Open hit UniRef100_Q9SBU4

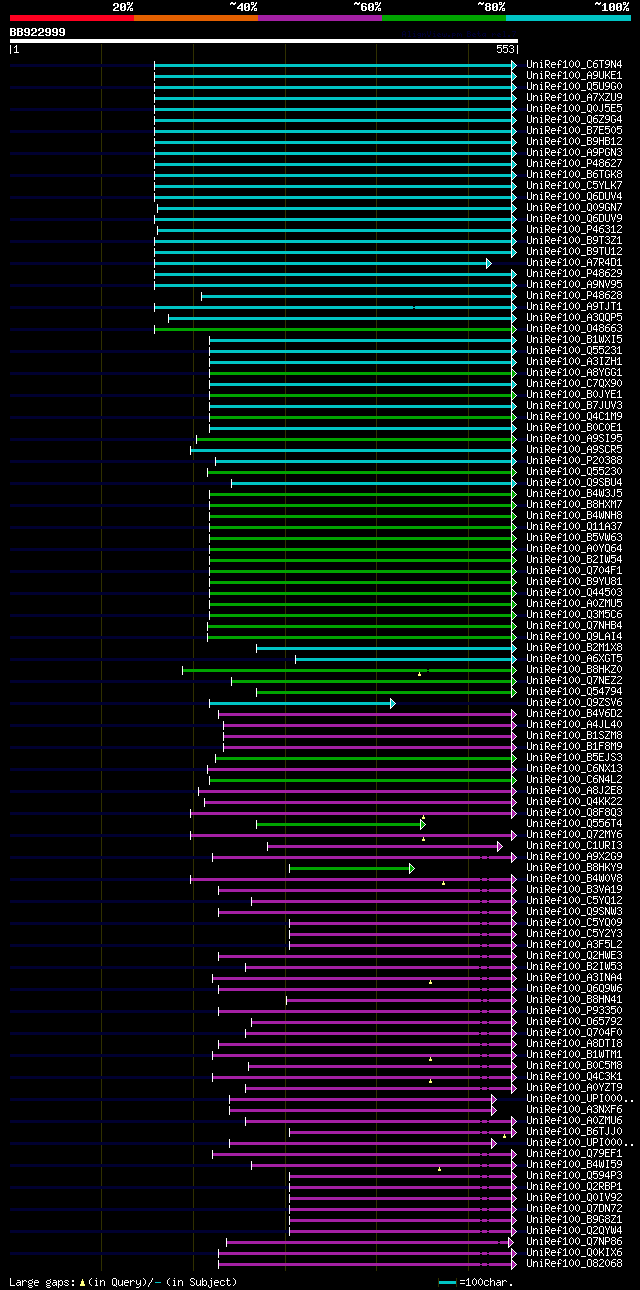[x=574, y=482]
